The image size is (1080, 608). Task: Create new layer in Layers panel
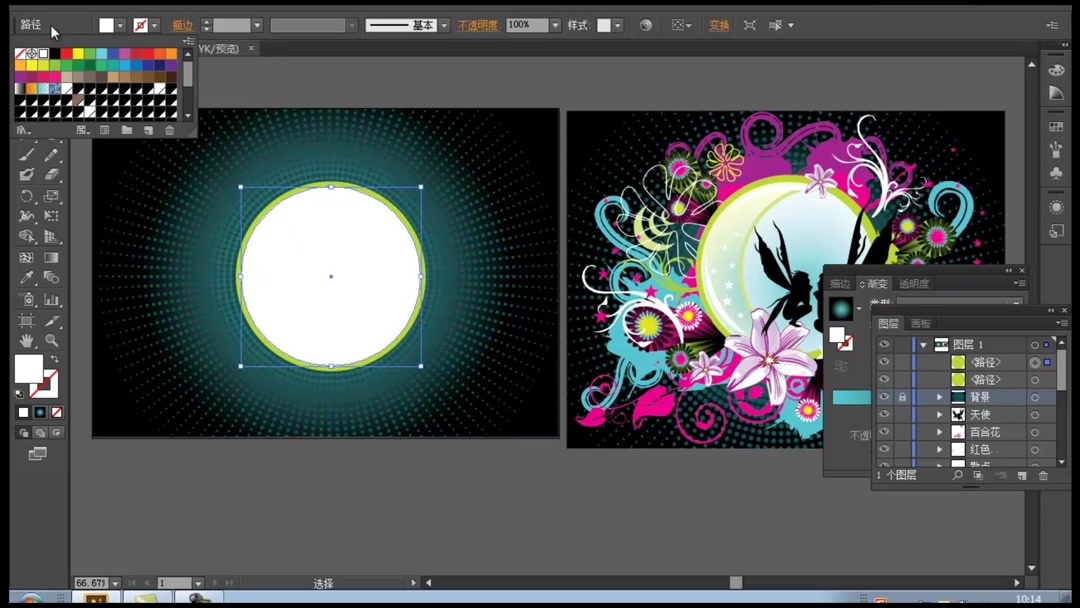click(x=1022, y=475)
